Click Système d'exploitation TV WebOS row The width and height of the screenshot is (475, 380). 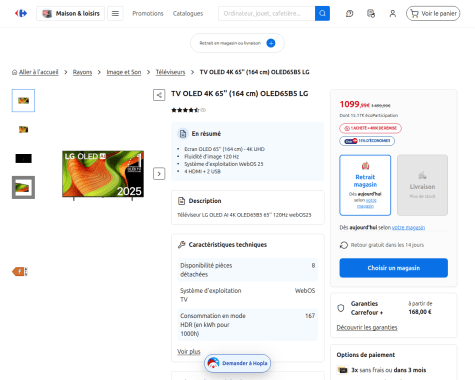pos(248,295)
